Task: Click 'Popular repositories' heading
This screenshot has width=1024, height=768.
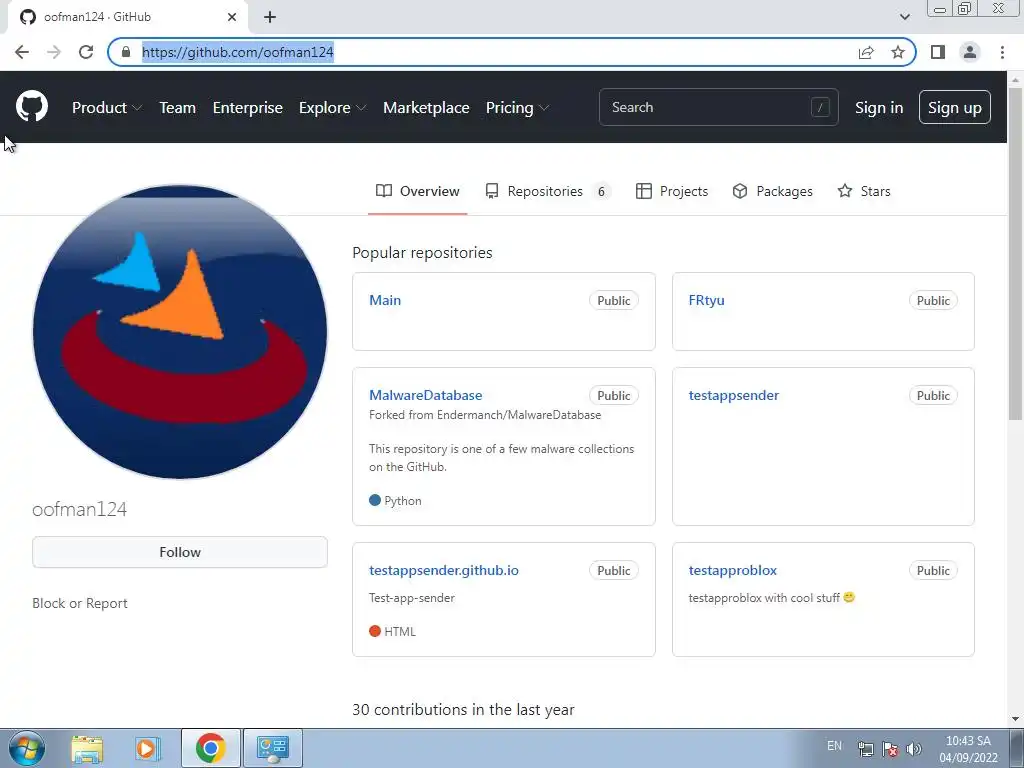Action: pyautogui.click(x=422, y=253)
